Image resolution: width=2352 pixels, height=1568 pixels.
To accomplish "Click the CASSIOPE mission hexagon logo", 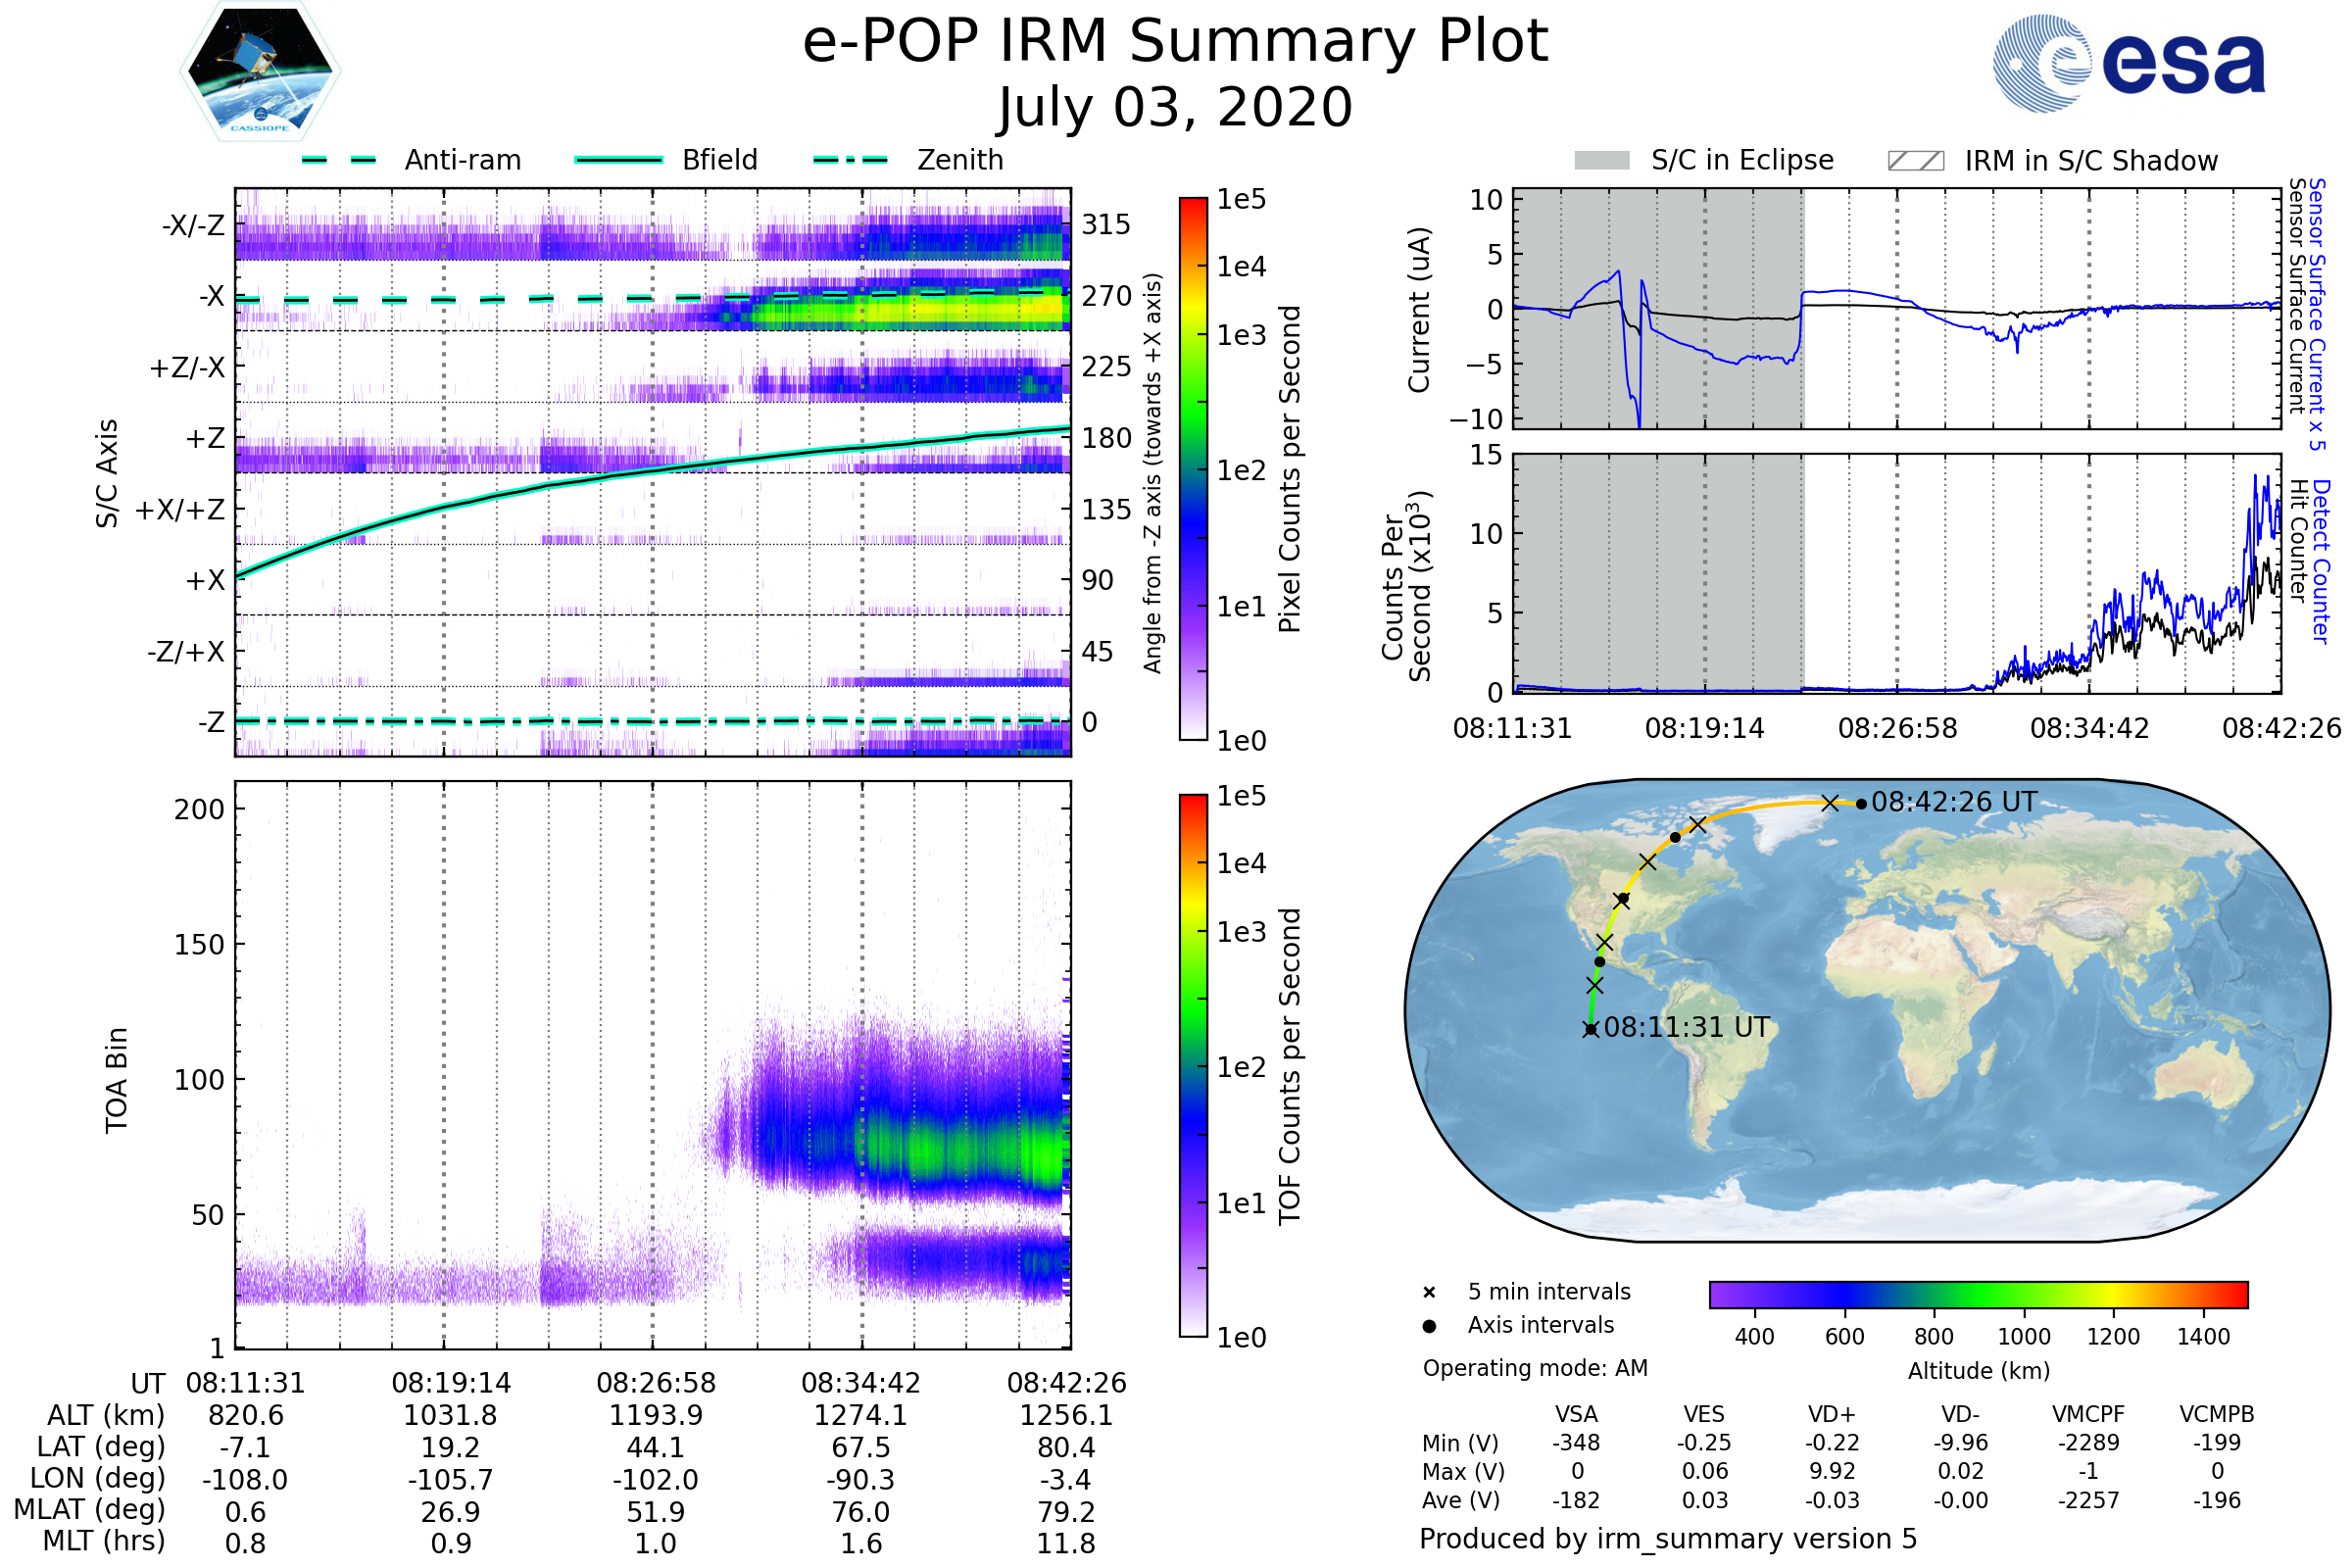I will (x=260, y=72).
